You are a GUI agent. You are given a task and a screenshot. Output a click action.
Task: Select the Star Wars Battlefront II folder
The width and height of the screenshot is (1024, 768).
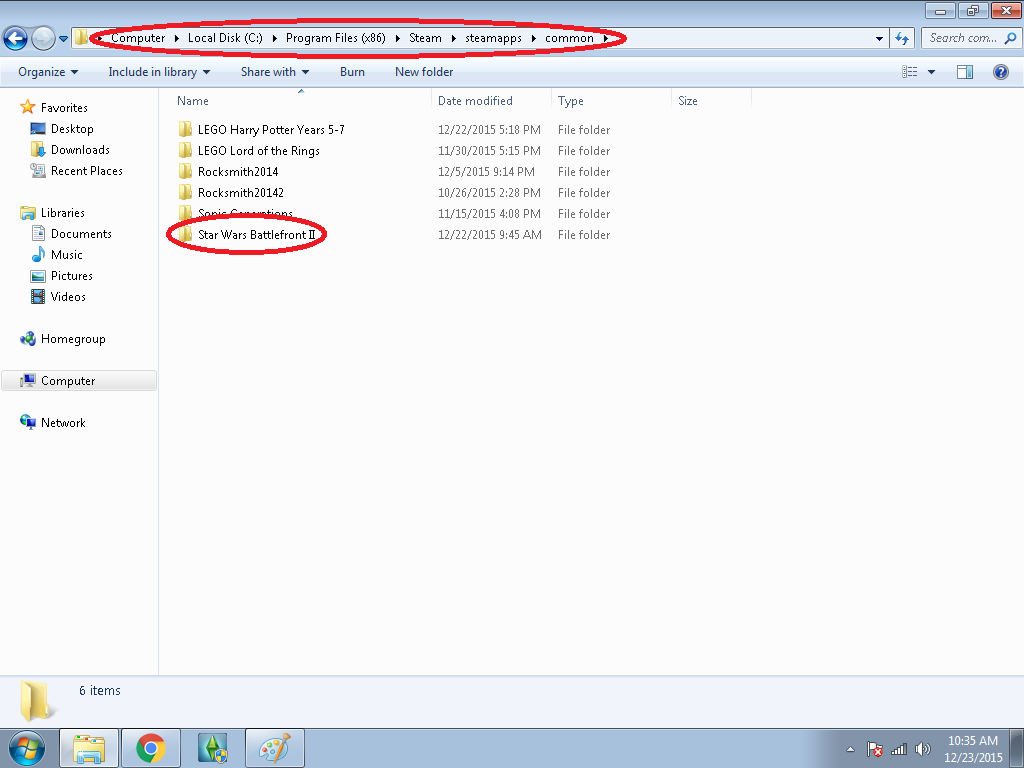click(x=256, y=234)
